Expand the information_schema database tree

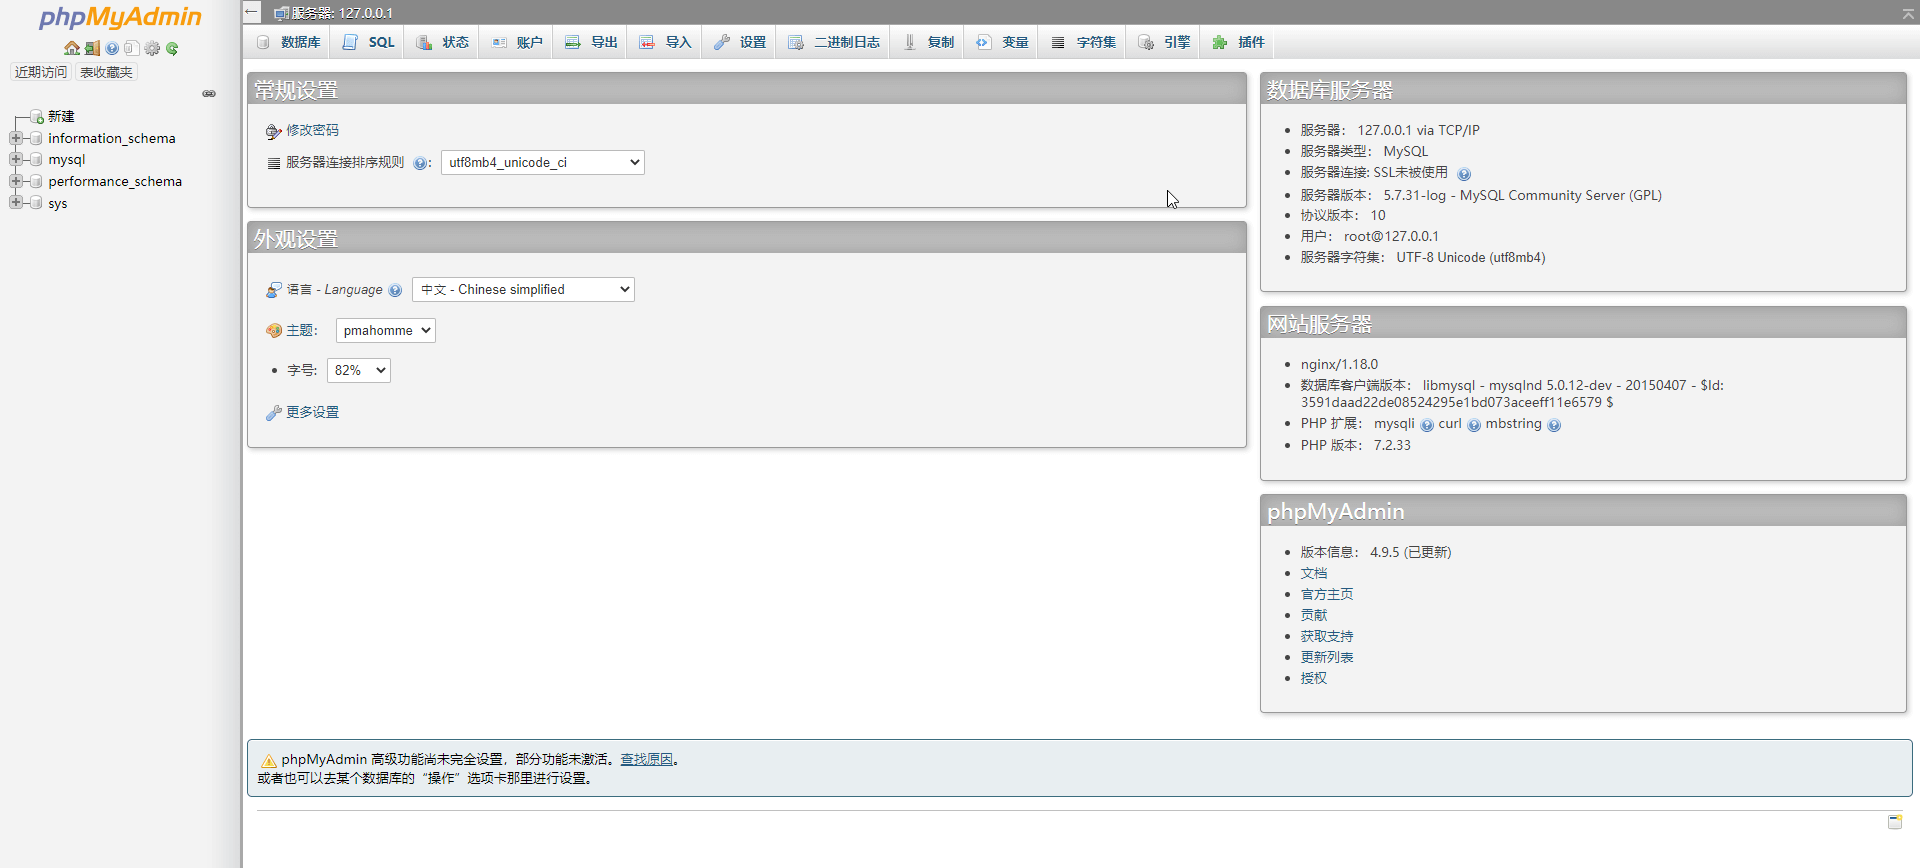coord(16,138)
